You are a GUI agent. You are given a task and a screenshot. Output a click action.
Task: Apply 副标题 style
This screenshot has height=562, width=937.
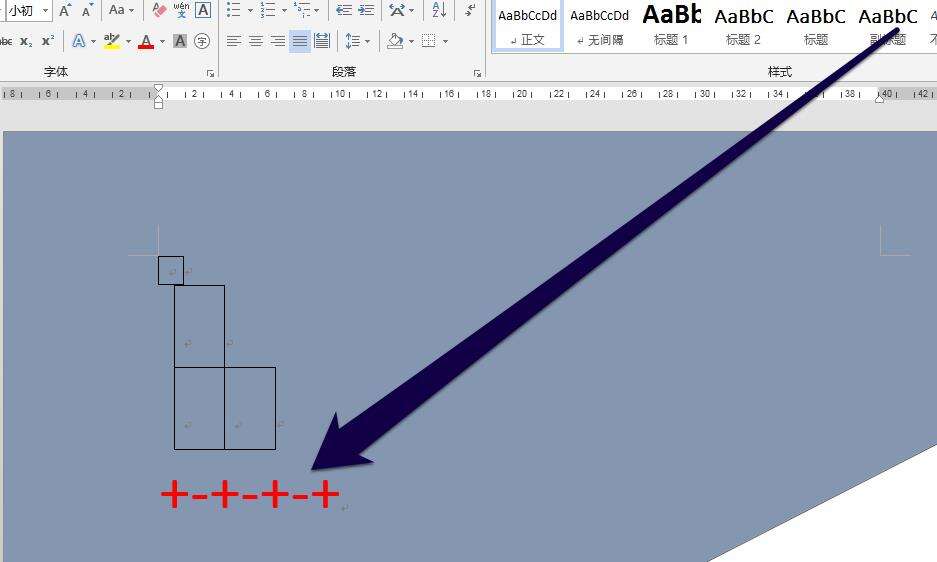pos(887,25)
